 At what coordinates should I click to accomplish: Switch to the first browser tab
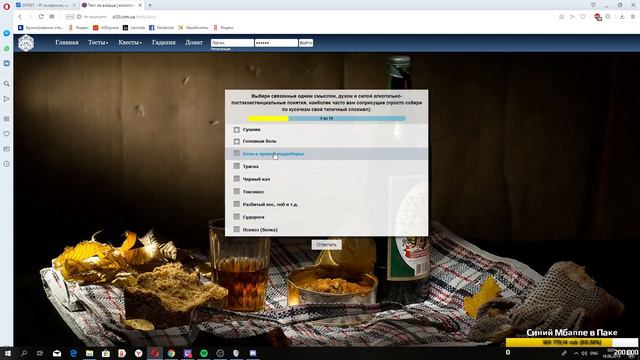coord(46,5)
